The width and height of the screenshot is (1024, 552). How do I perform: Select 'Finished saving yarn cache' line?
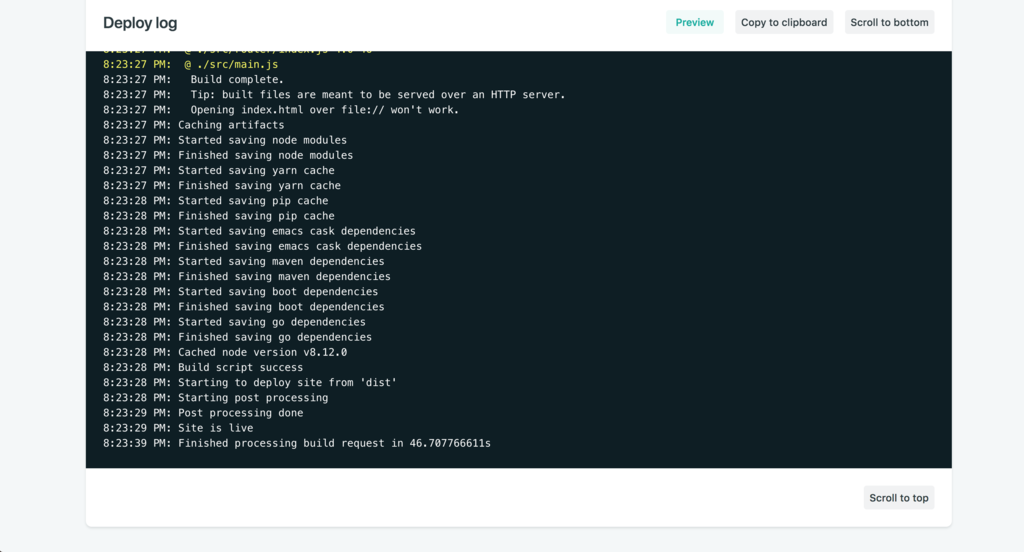(x=222, y=186)
